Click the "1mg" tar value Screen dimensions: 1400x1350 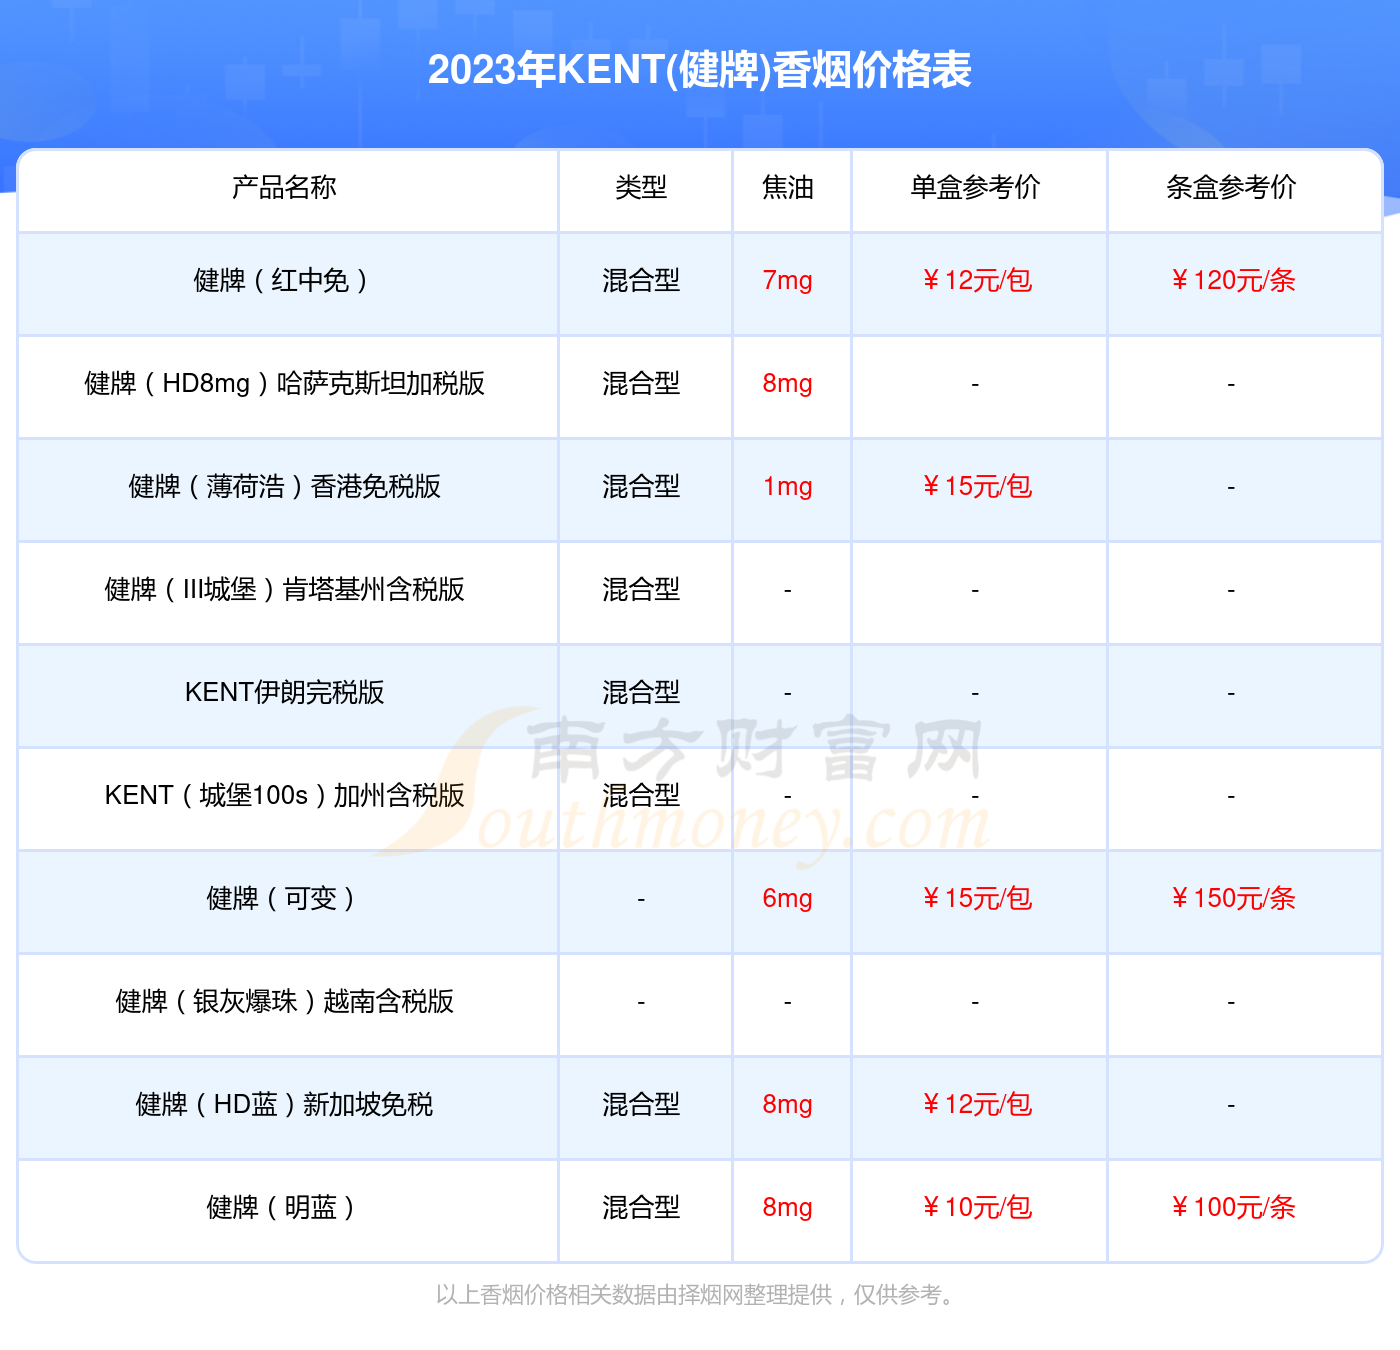788,487
